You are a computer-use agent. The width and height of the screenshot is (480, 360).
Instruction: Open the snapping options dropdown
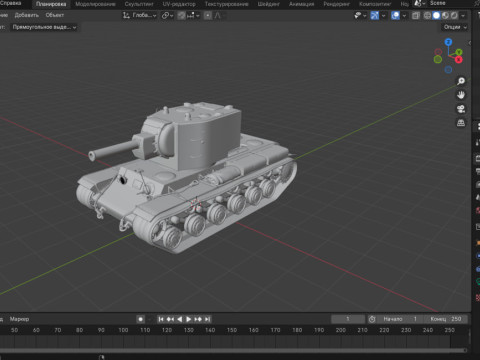(193, 15)
